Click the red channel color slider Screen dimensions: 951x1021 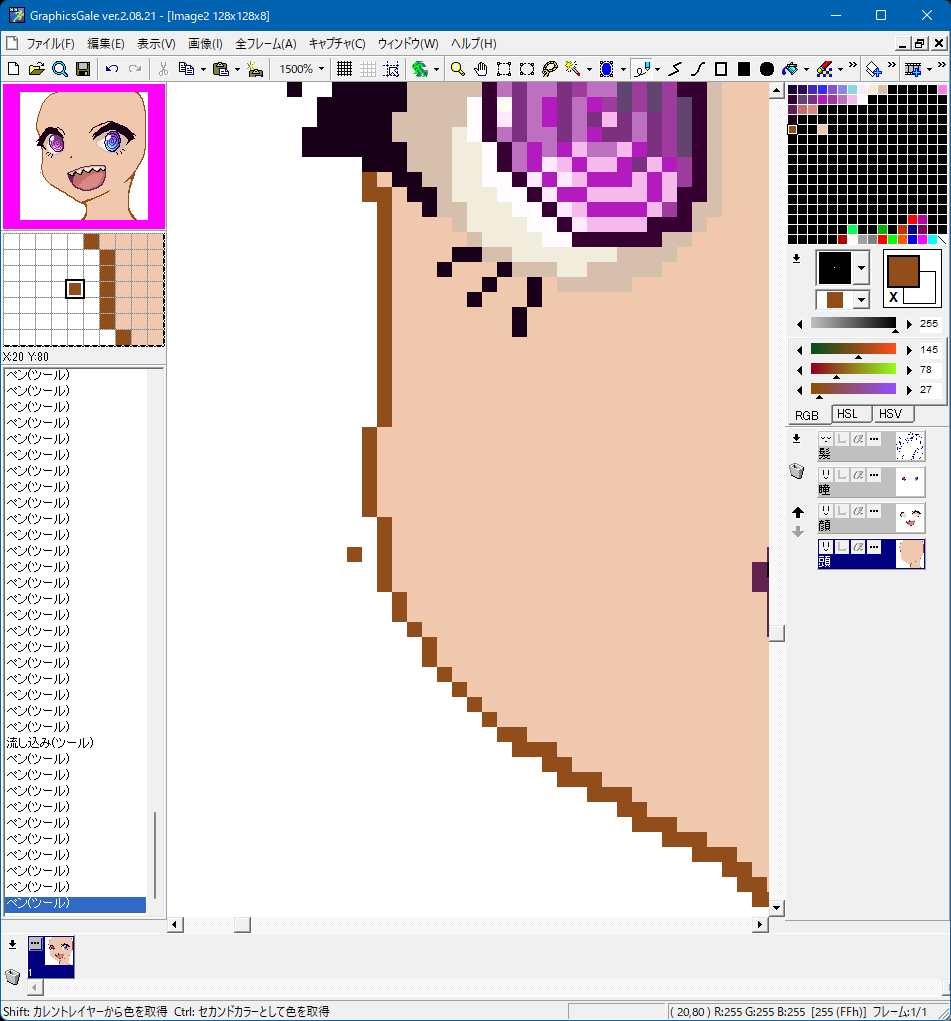853,349
